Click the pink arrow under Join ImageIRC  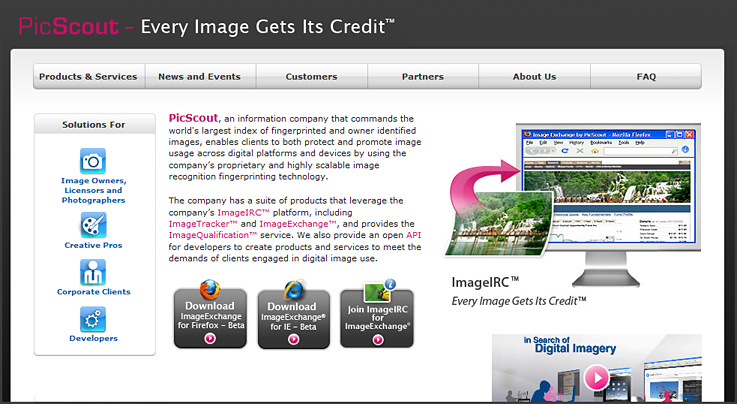pyautogui.click(x=378, y=340)
